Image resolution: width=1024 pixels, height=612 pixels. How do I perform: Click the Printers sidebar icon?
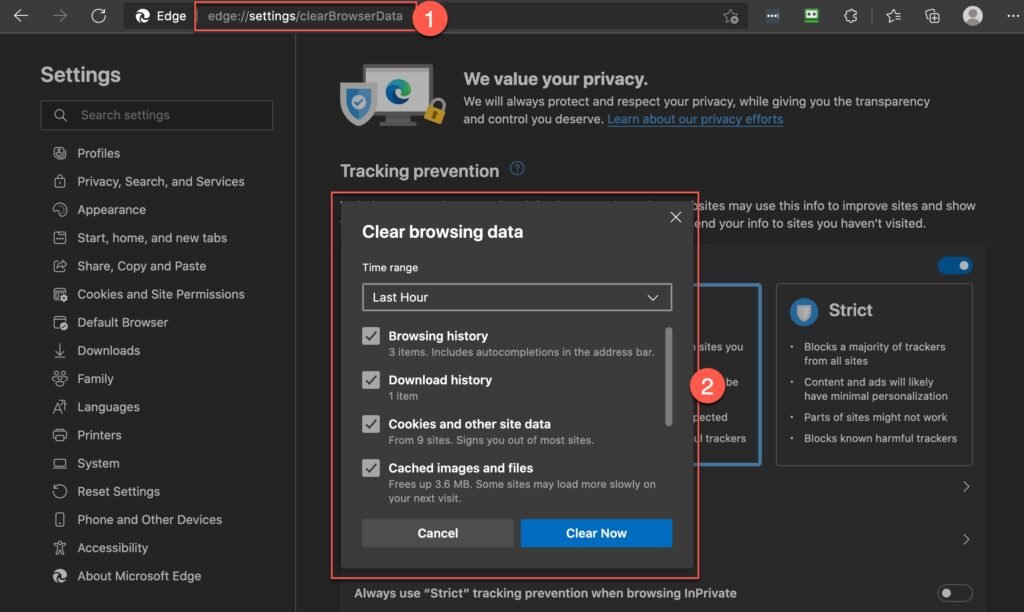[59, 434]
